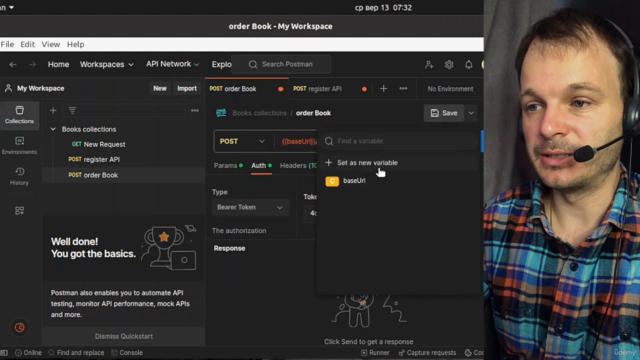Click the orange quickstart progress icon
Image resolution: width=640 pixels, height=360 pixels.
coord(20,327)
